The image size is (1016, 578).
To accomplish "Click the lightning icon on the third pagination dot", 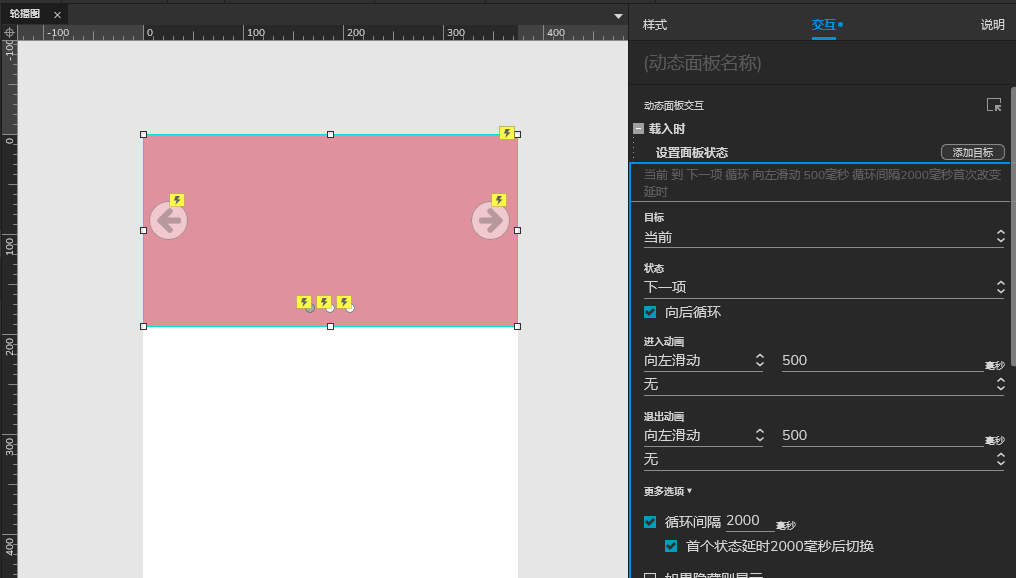I will (x=345, y=301).
